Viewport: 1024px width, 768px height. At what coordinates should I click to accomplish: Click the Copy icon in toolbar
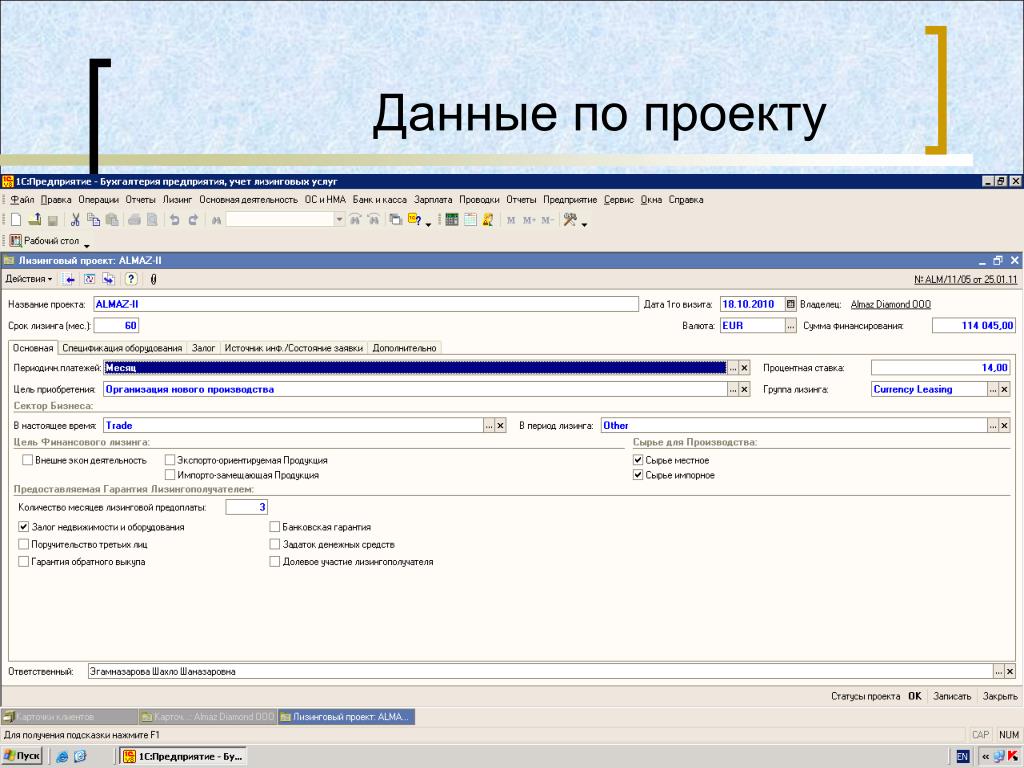pyautogui.click(x=93, y=220)
